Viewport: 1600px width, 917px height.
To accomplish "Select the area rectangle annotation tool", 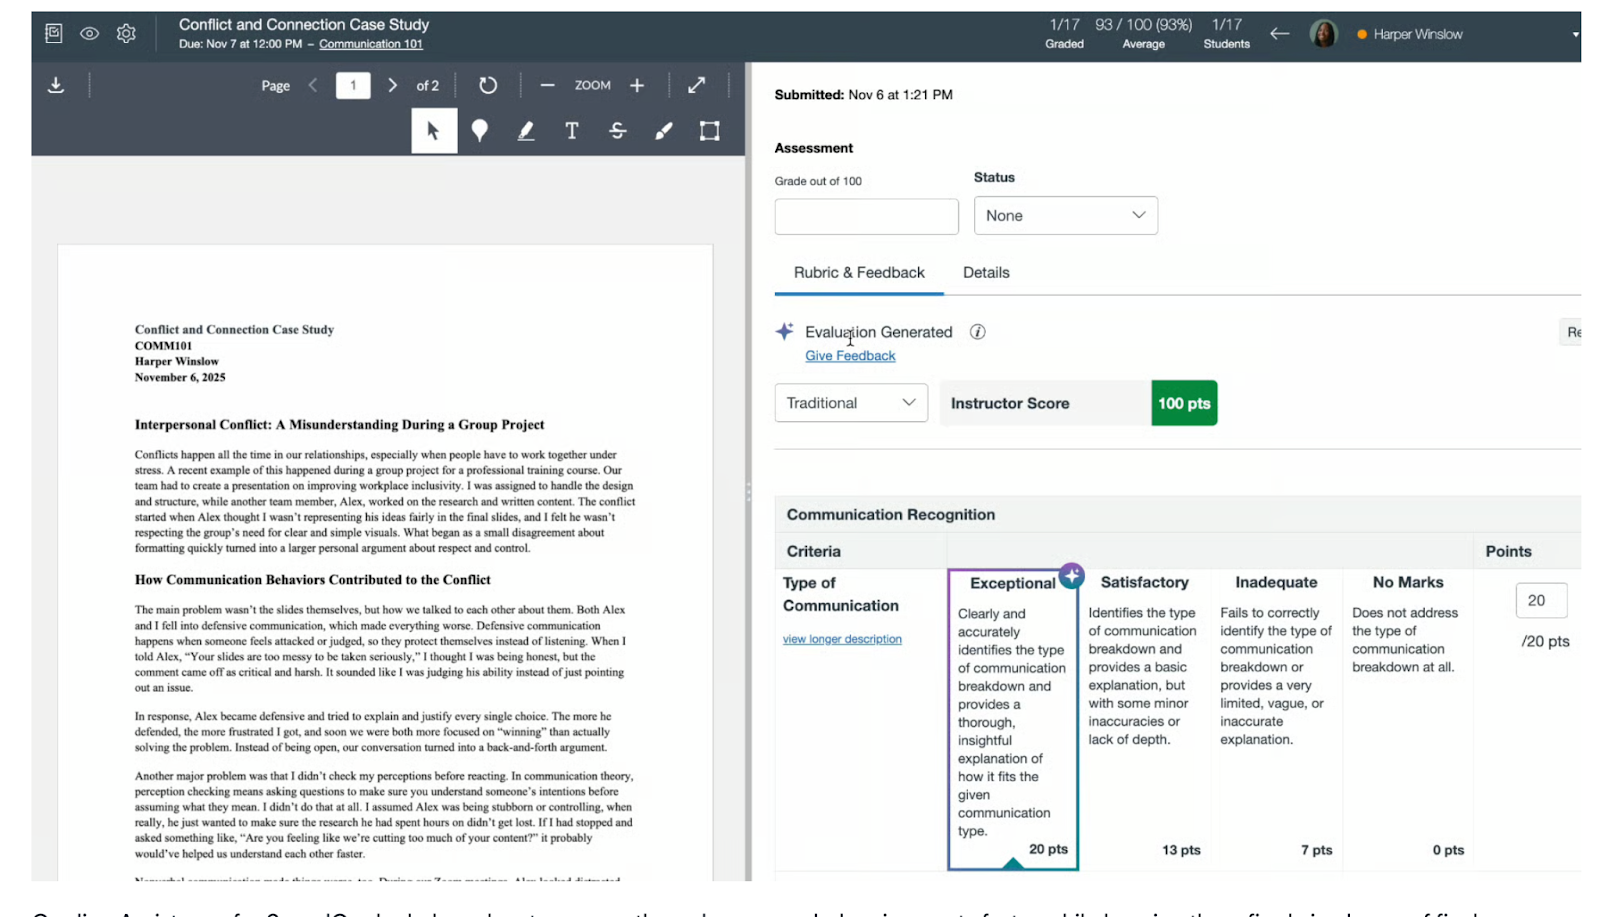I will click(709, 131).
